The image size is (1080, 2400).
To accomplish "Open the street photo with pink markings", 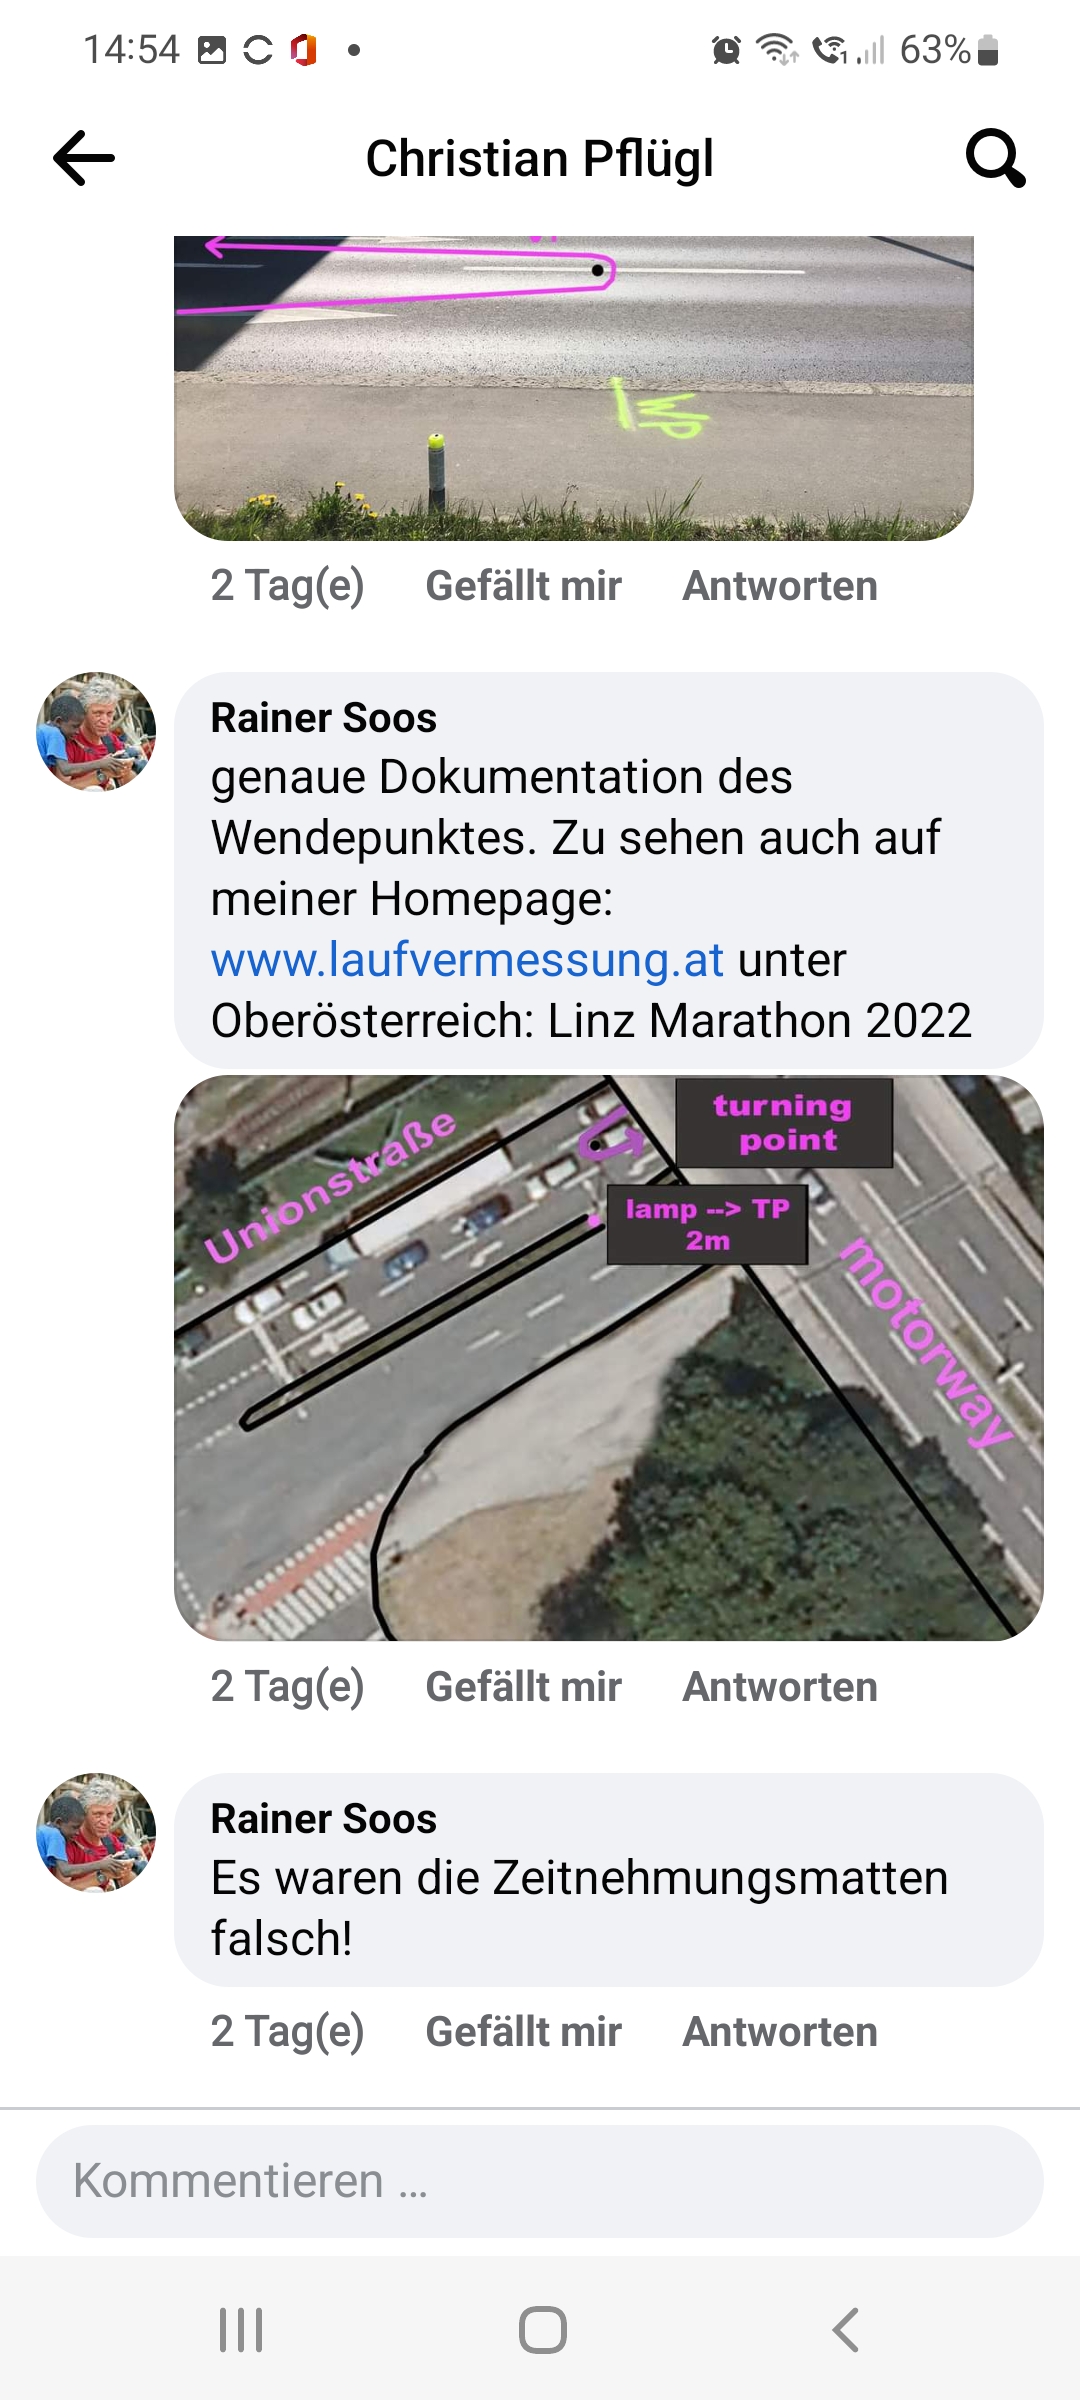I will (574, 388).
